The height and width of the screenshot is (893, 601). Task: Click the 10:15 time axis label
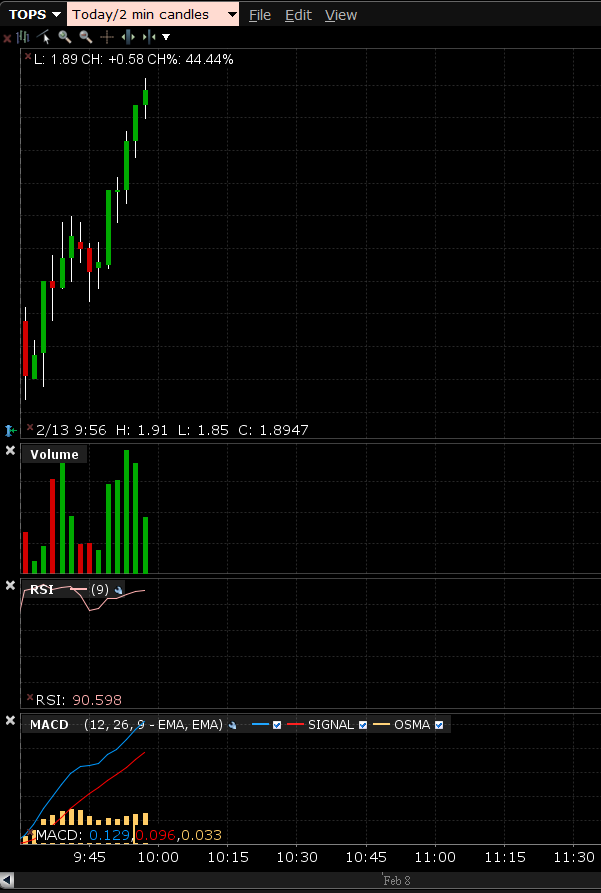(x=227, y=857)
